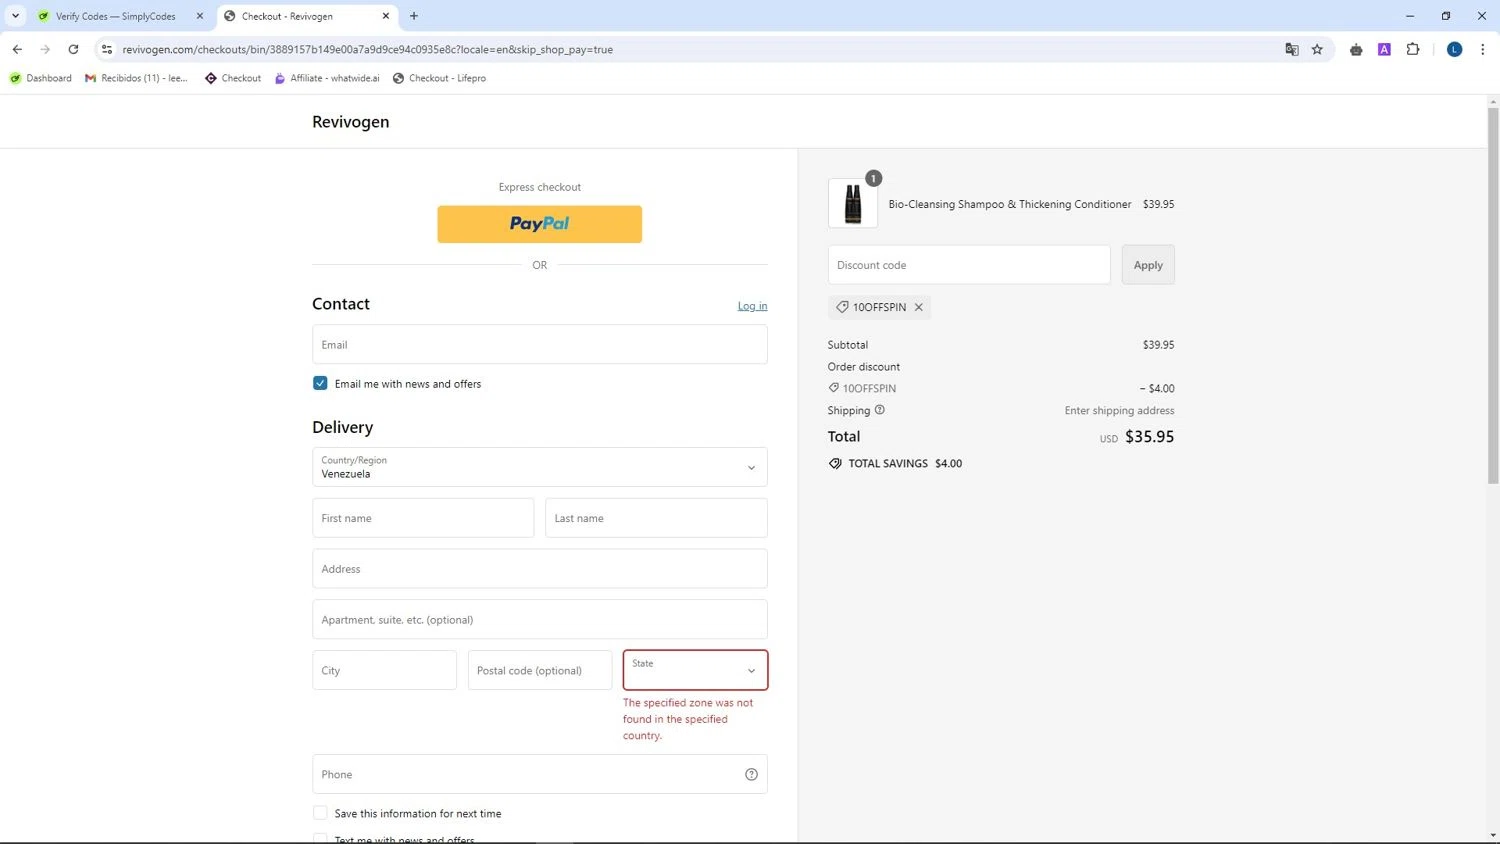The height and width of the screenshot is (844, 1500).
Task: Open the Google Translate page icon
Action: pos(1291,49)
